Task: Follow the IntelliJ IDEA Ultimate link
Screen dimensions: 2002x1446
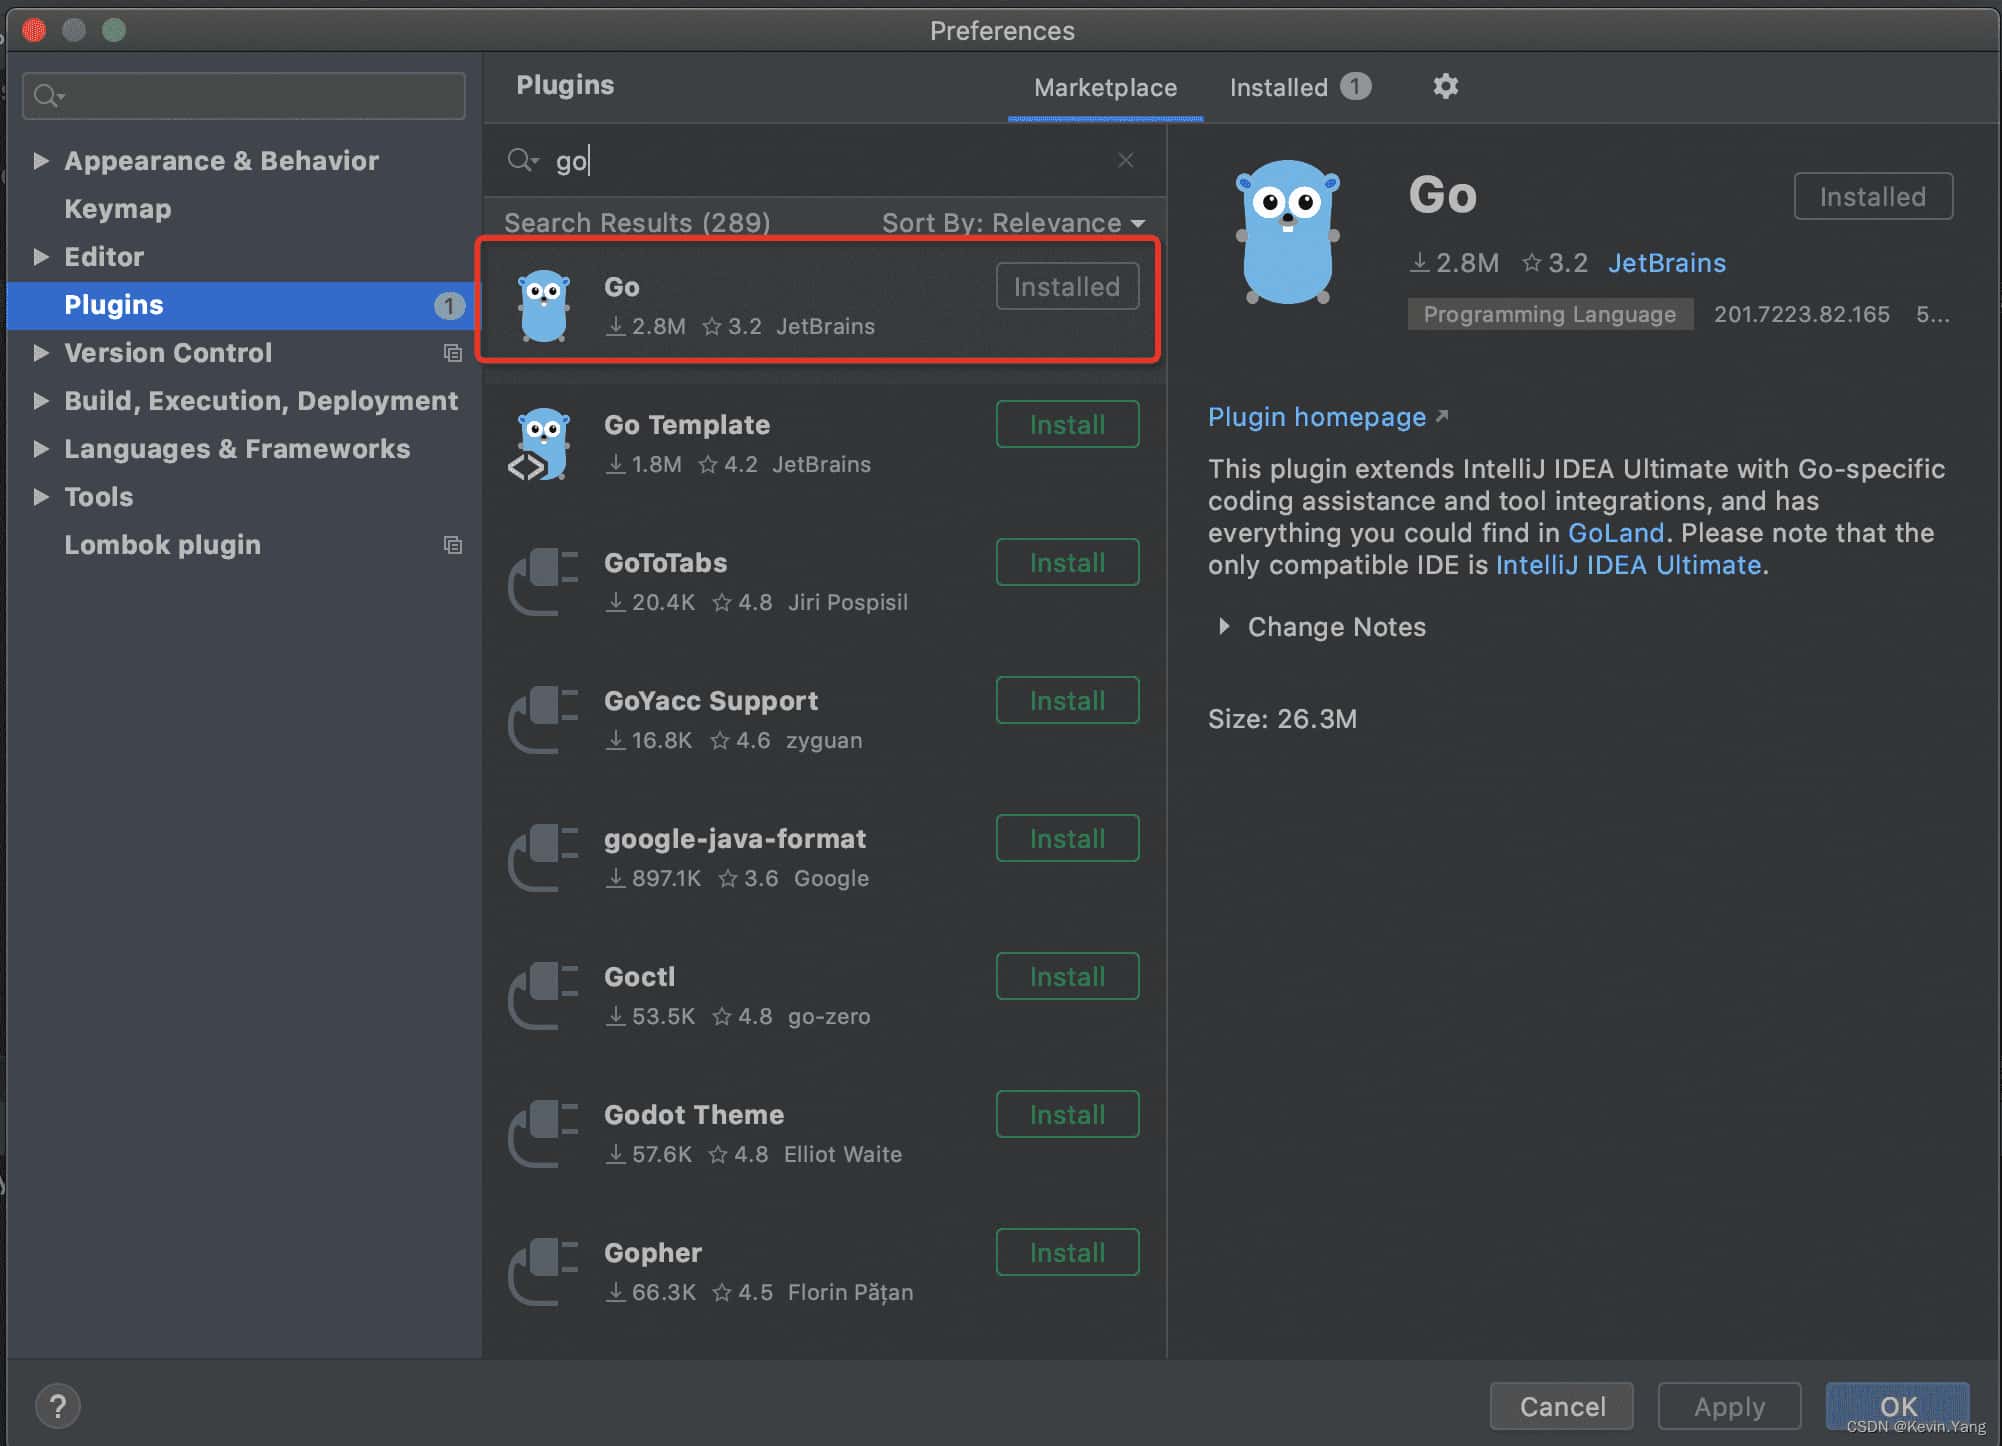Action: click(1628, 564)
